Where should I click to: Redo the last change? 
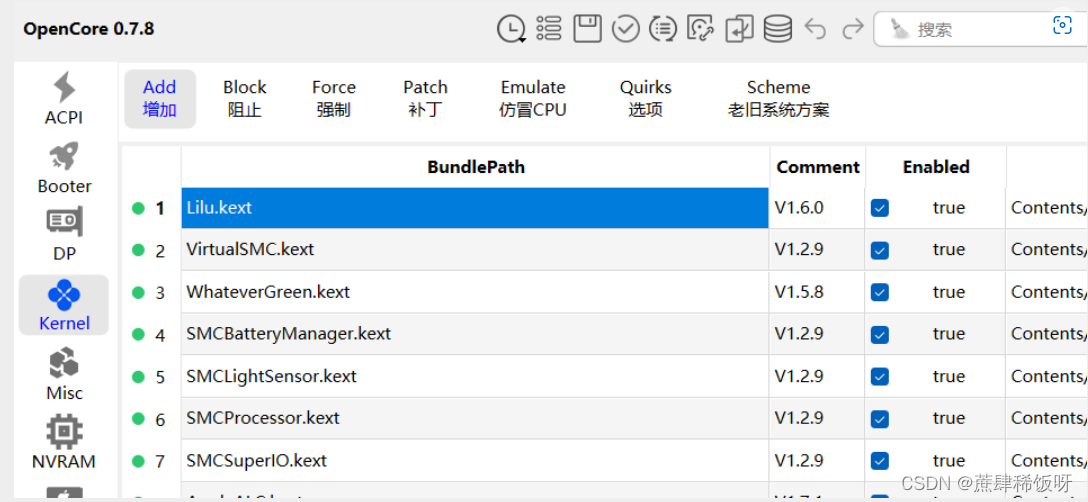click(852, 29)
